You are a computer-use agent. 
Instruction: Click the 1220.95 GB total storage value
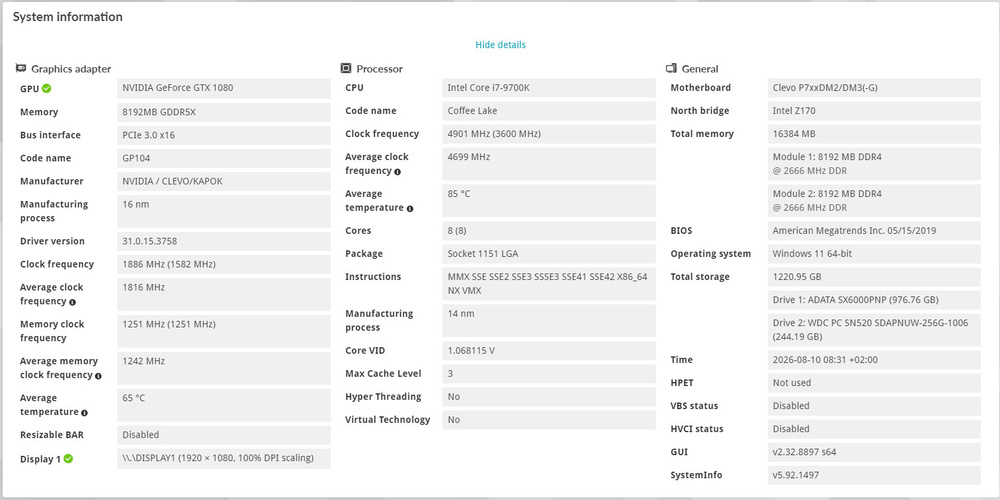pyautogui.click(x=874, y=277)
